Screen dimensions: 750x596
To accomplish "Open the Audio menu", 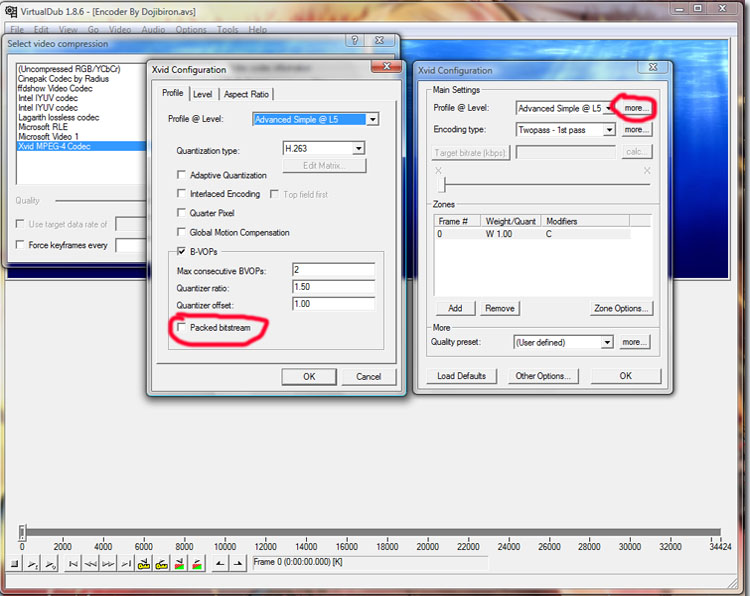I will 153,30.
